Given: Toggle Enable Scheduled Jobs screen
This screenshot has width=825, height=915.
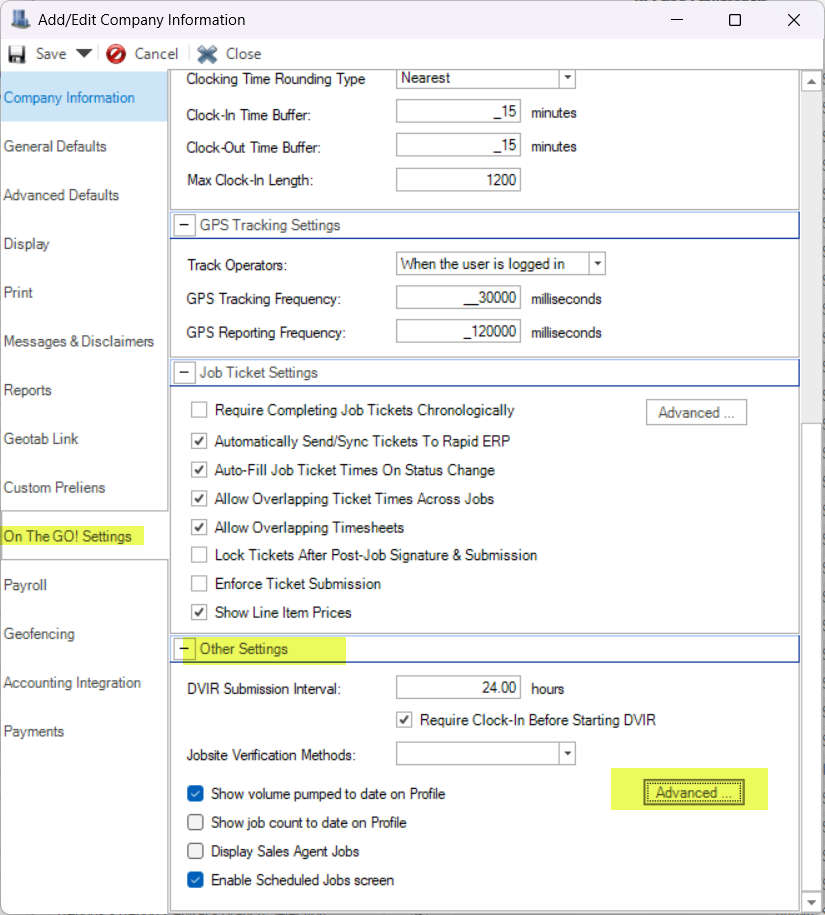Looking at the screenshot, I should click(x=195, y=879).
